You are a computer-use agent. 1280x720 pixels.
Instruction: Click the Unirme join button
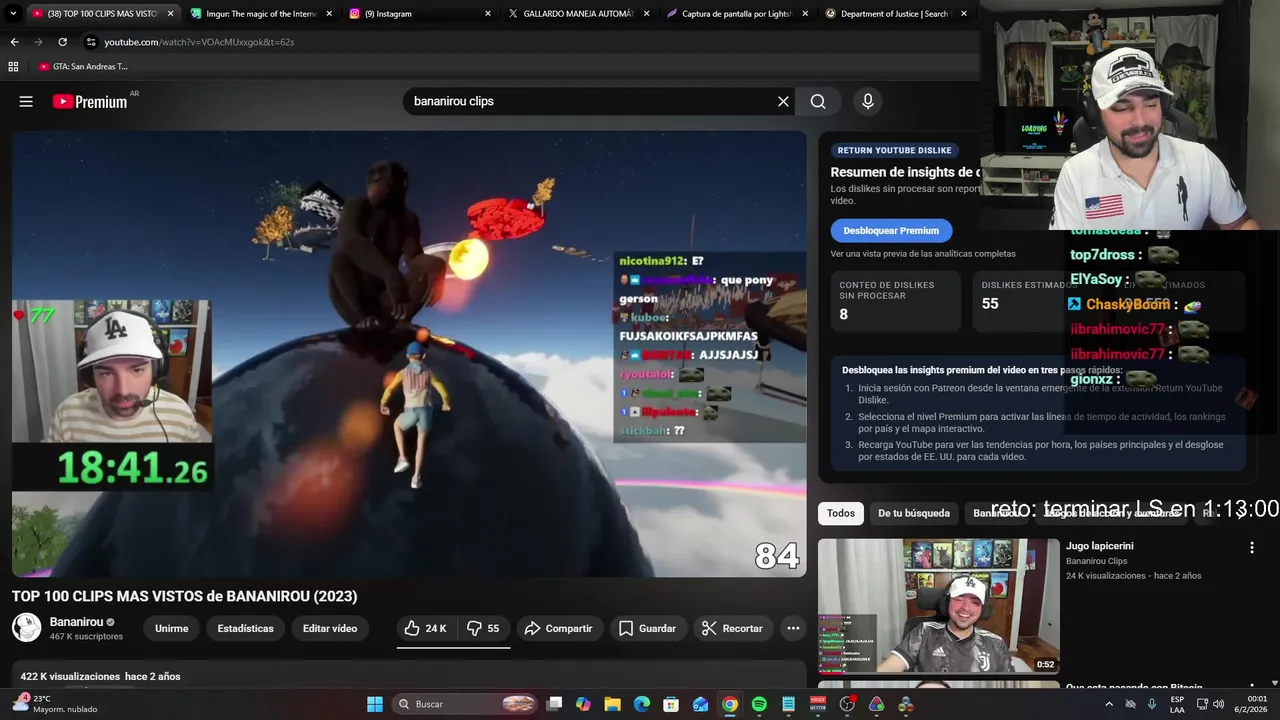171,628
